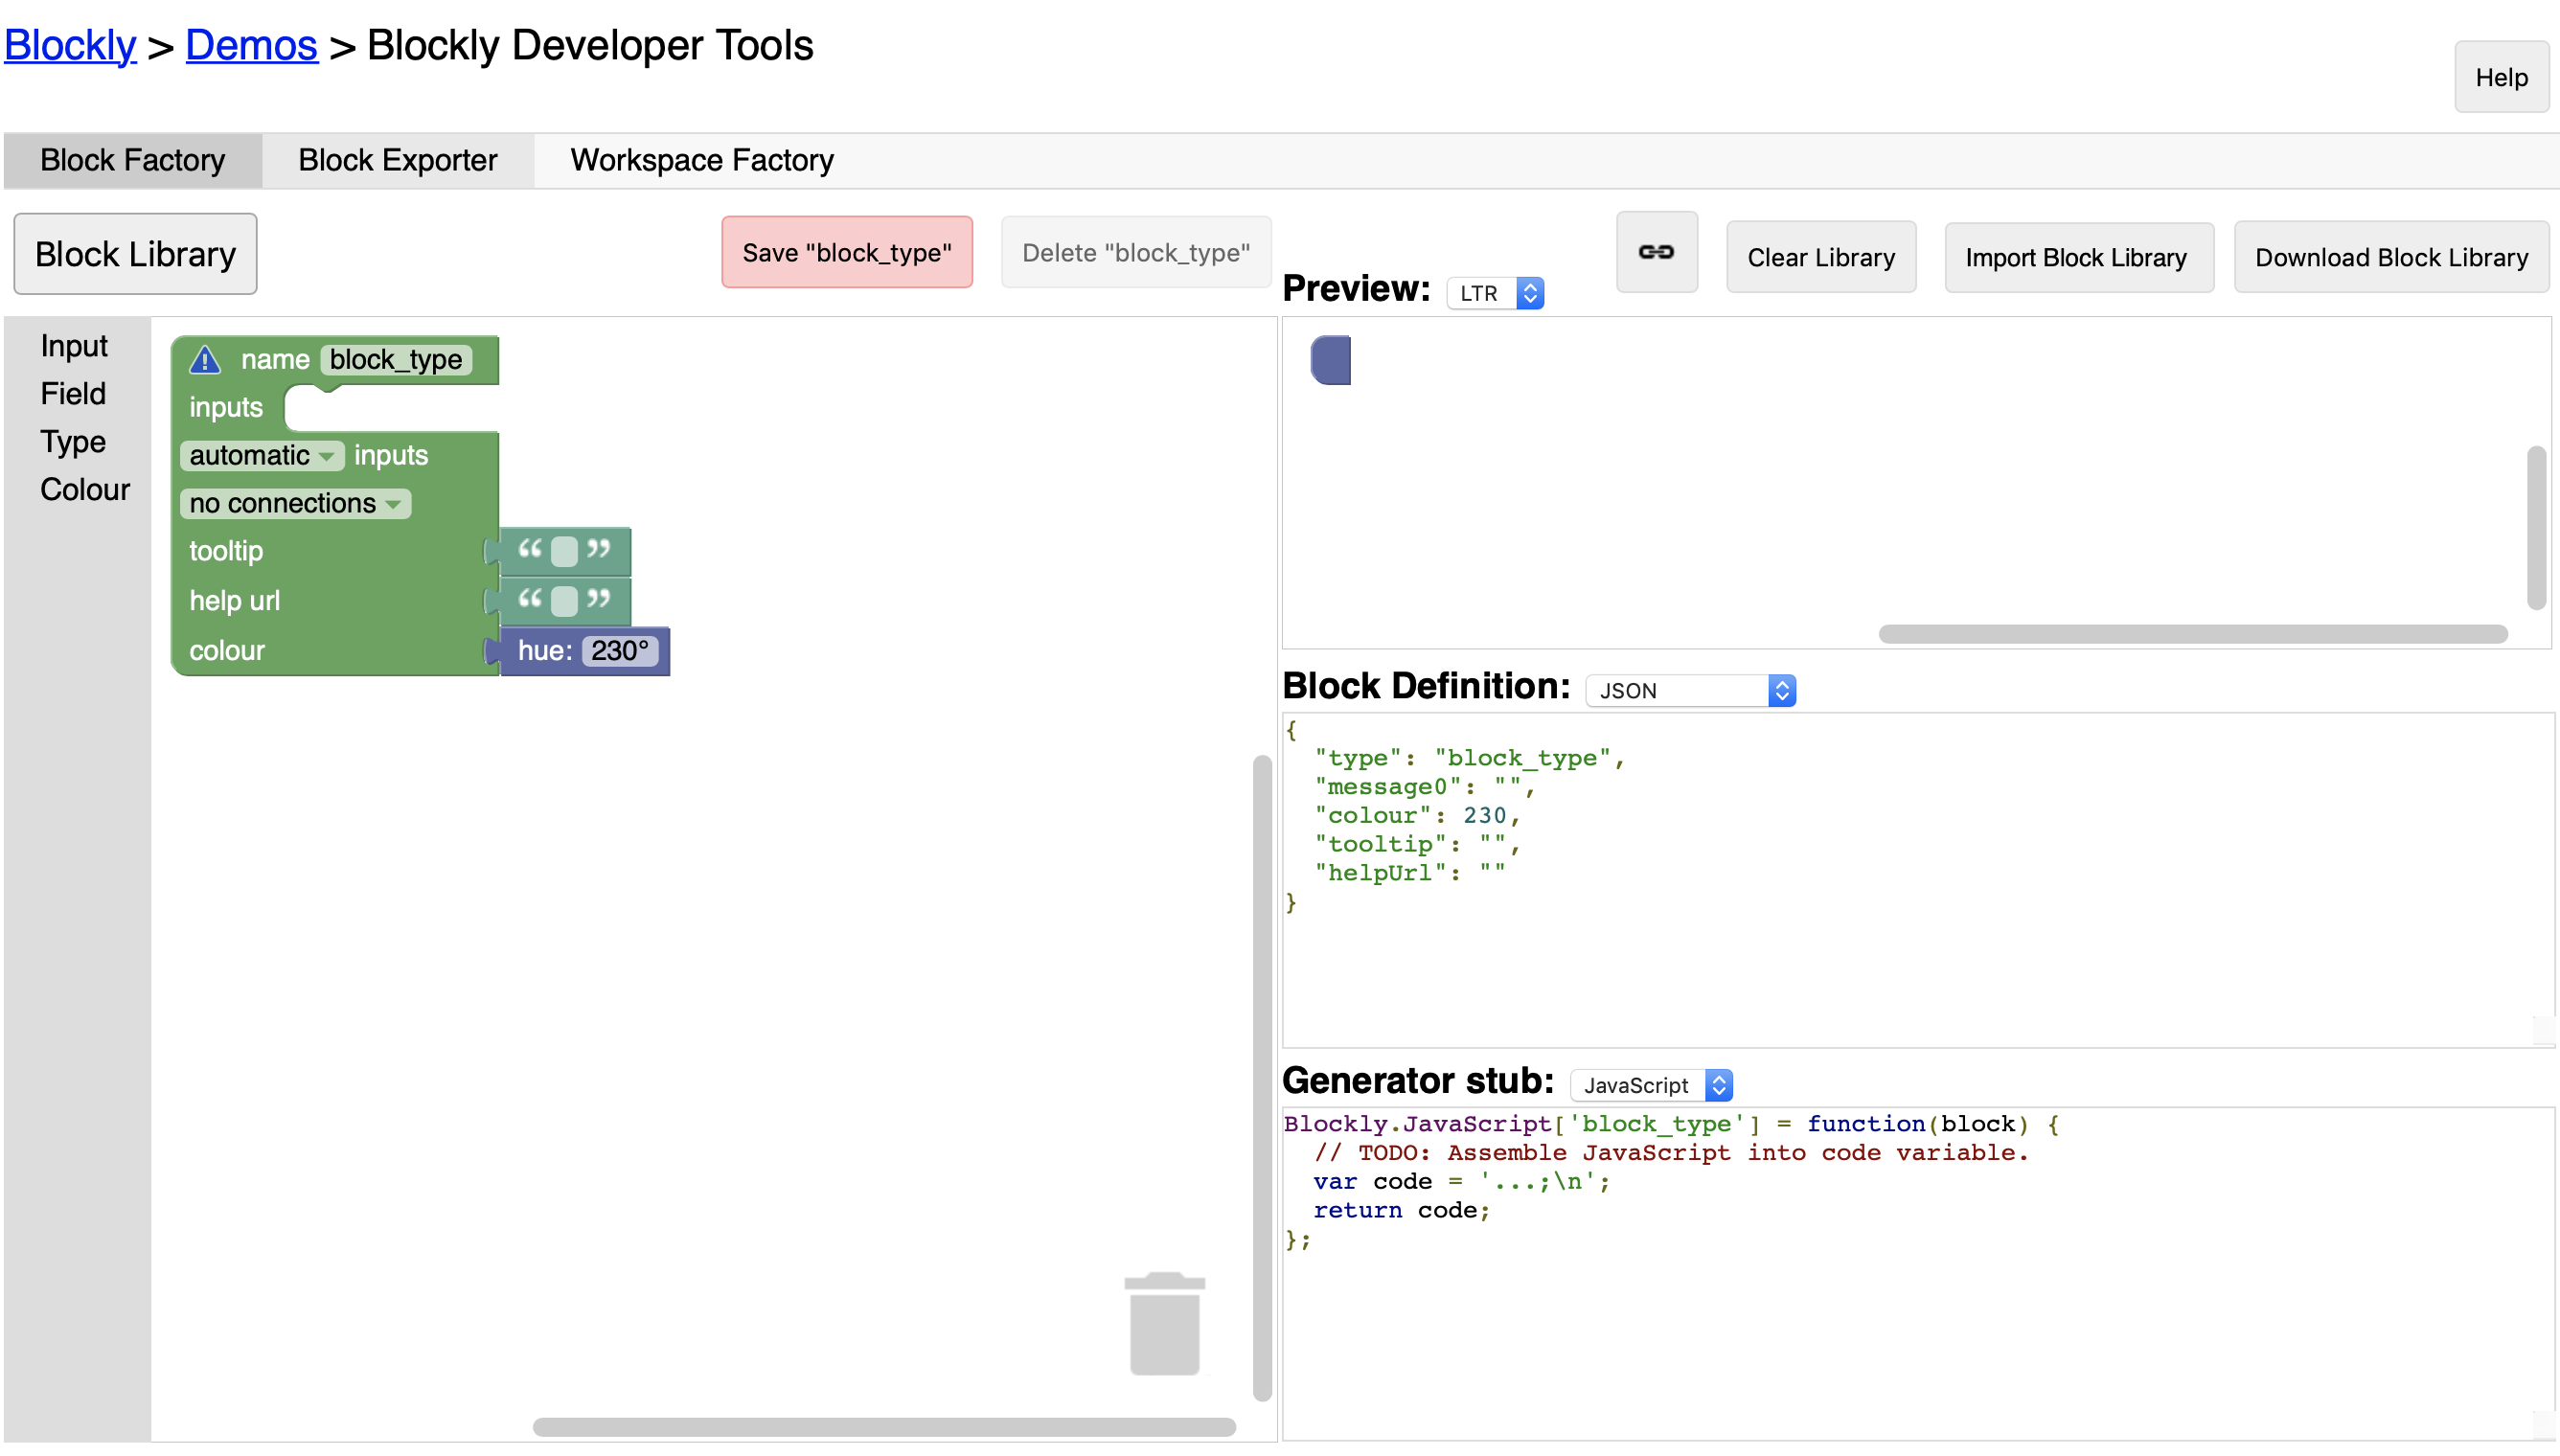This screenshot has width=2560, height=1456.
Task: Click the workspace horizontal scrollbar
Action: pyautogui.click(x=884, y=1427)
